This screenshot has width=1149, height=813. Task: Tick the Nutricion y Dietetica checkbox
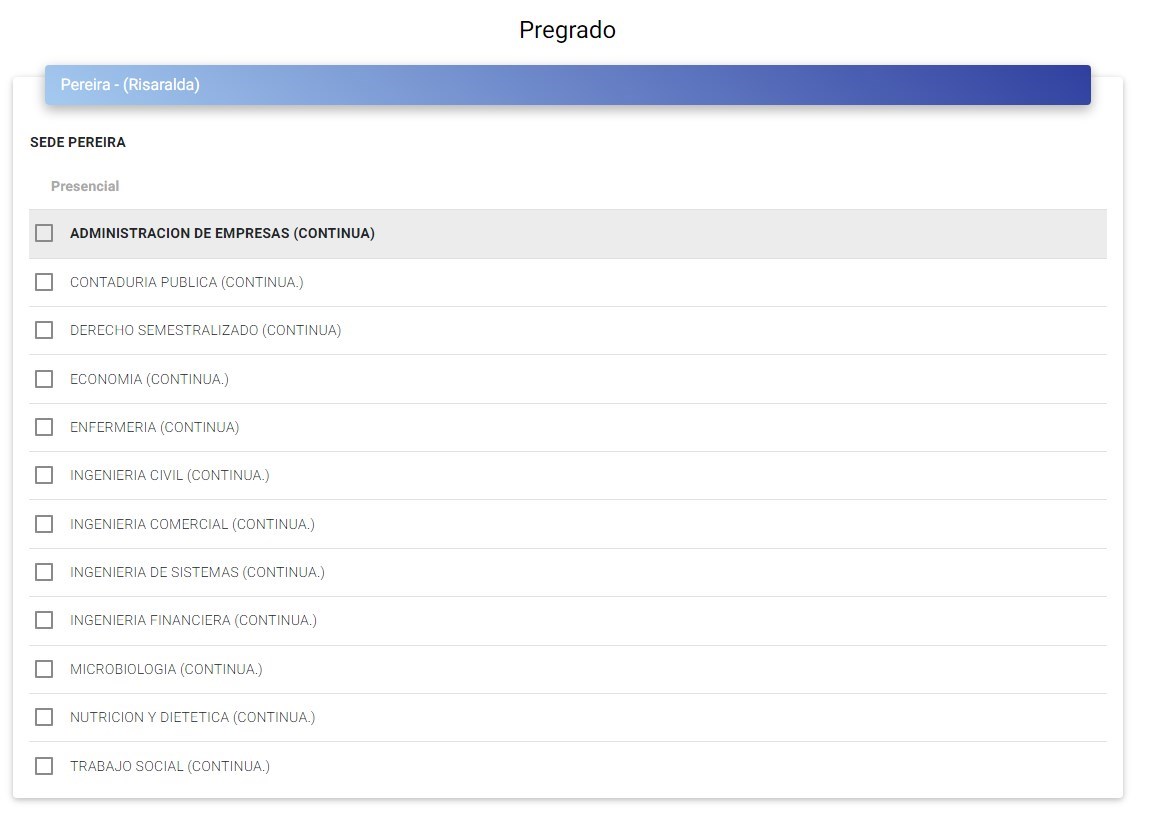(x=44, y=717)
